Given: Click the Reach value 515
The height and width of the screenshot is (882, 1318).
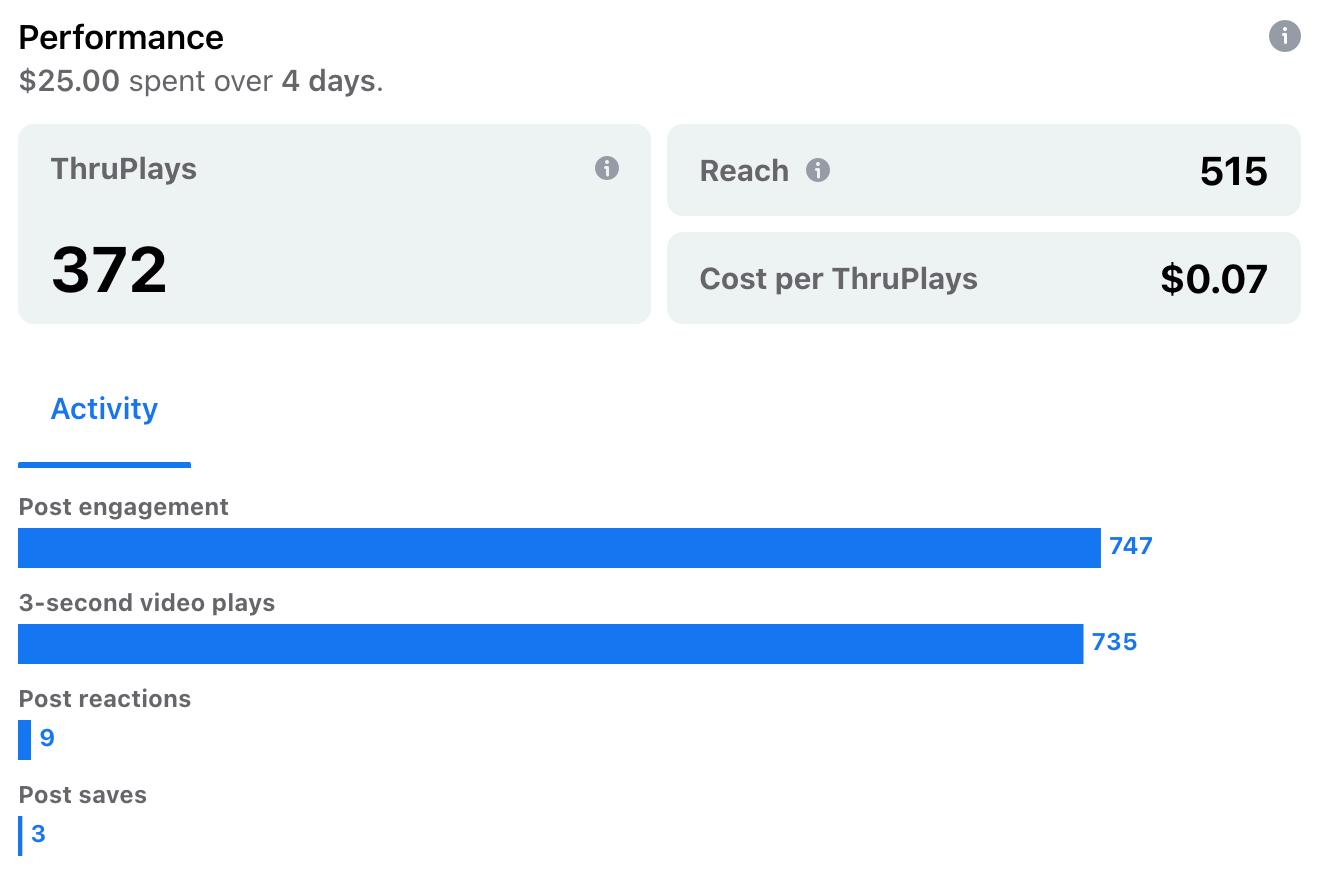Looking at the screenshot, I should pyautogui.click(x=1233, y=172).
